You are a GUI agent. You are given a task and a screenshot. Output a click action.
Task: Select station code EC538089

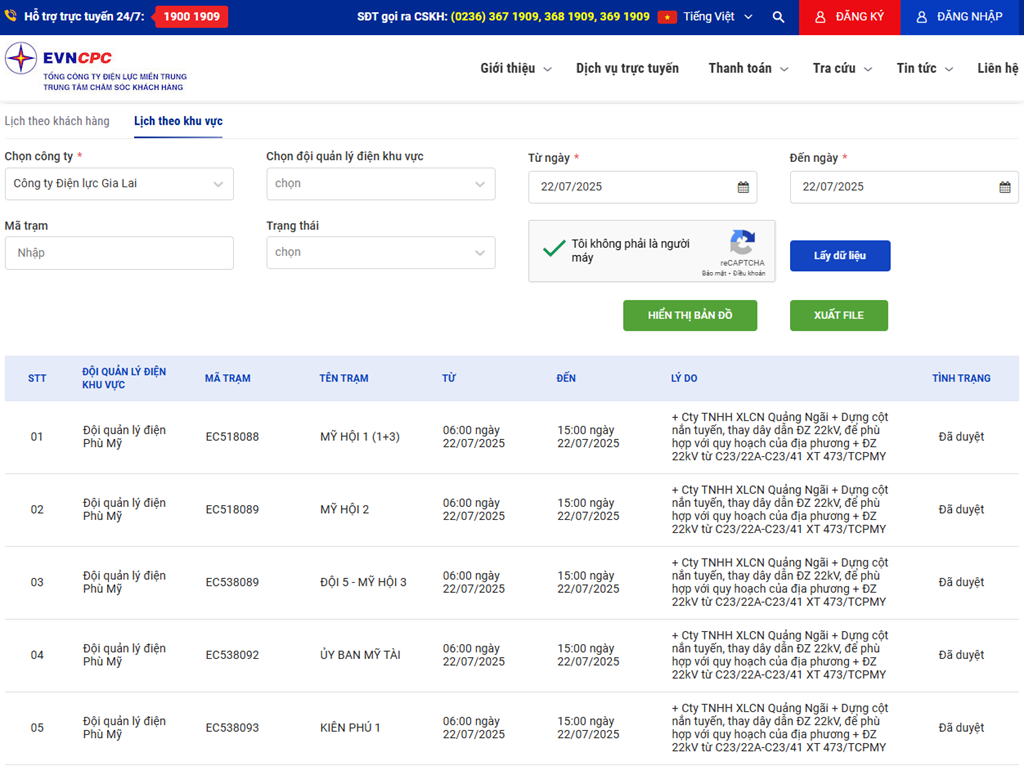[x=232, y=582]
